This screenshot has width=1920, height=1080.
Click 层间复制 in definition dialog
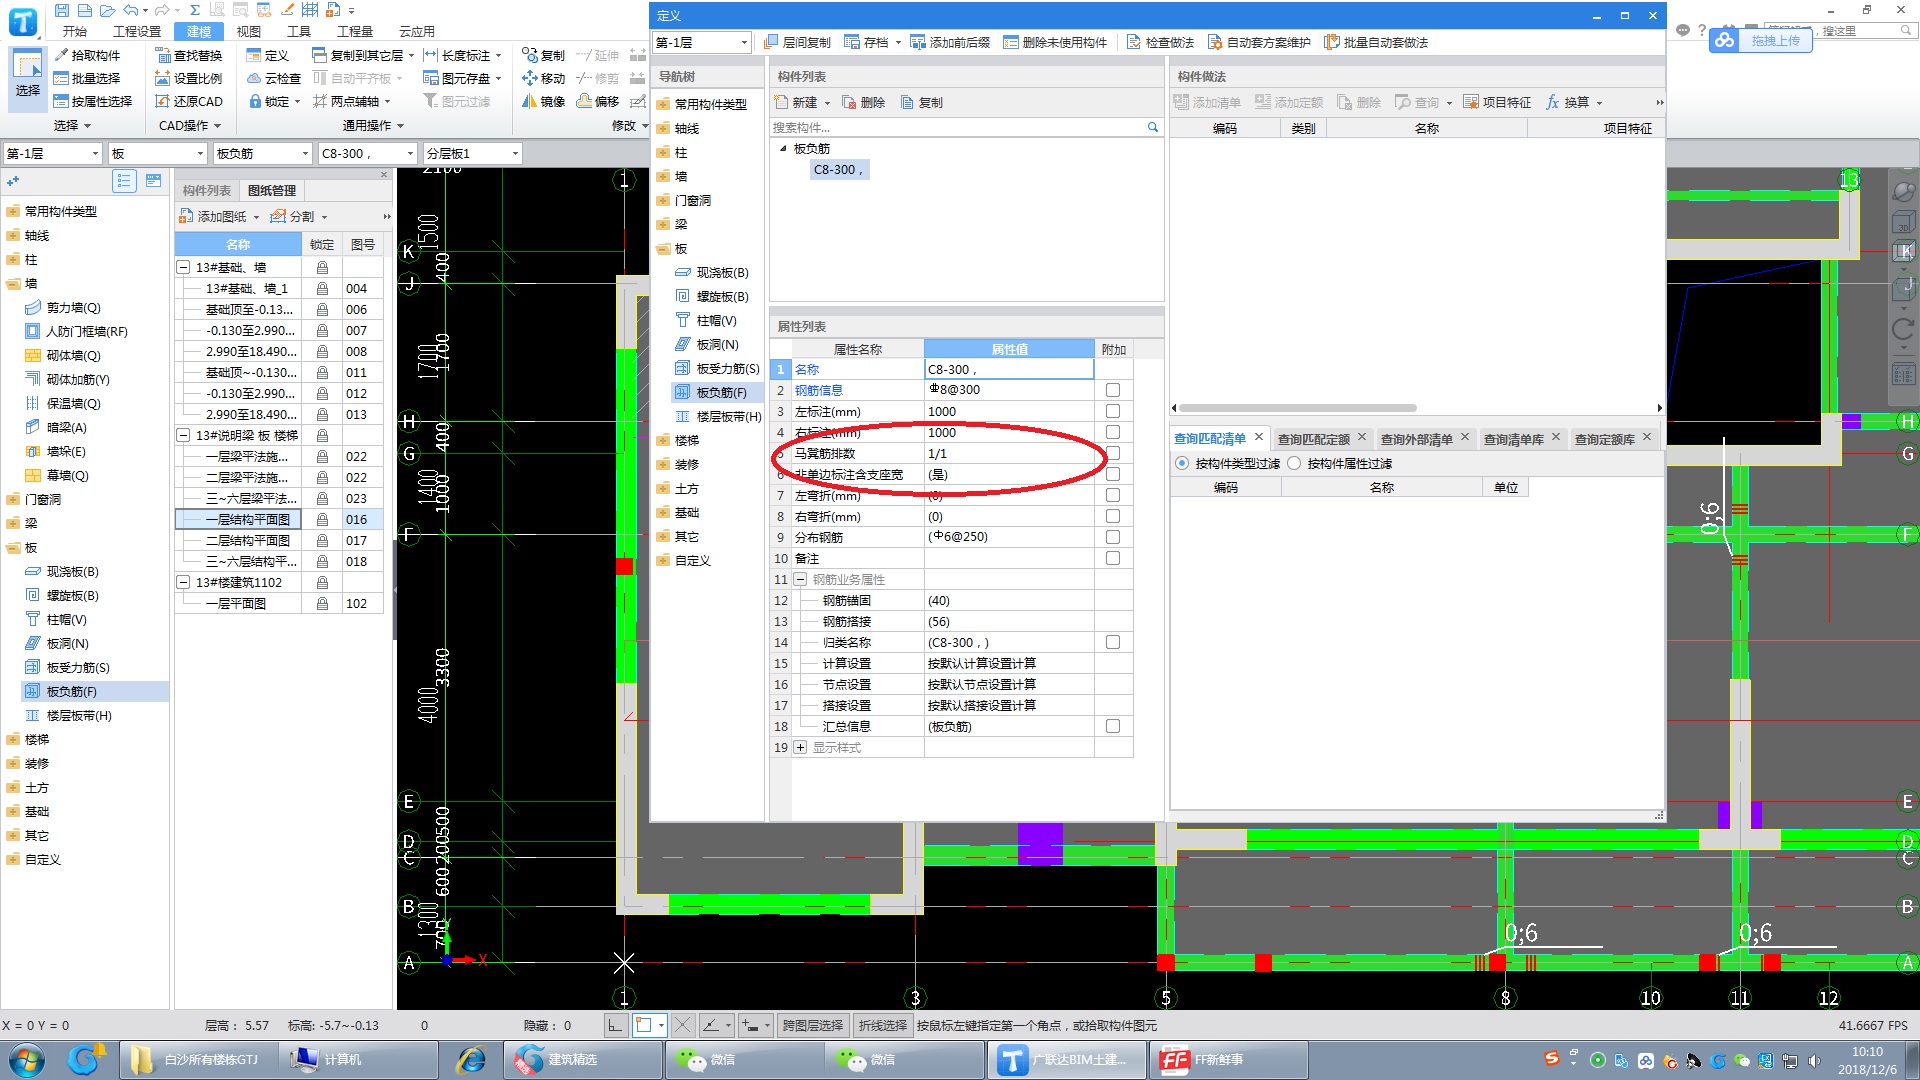coord(797,42)
